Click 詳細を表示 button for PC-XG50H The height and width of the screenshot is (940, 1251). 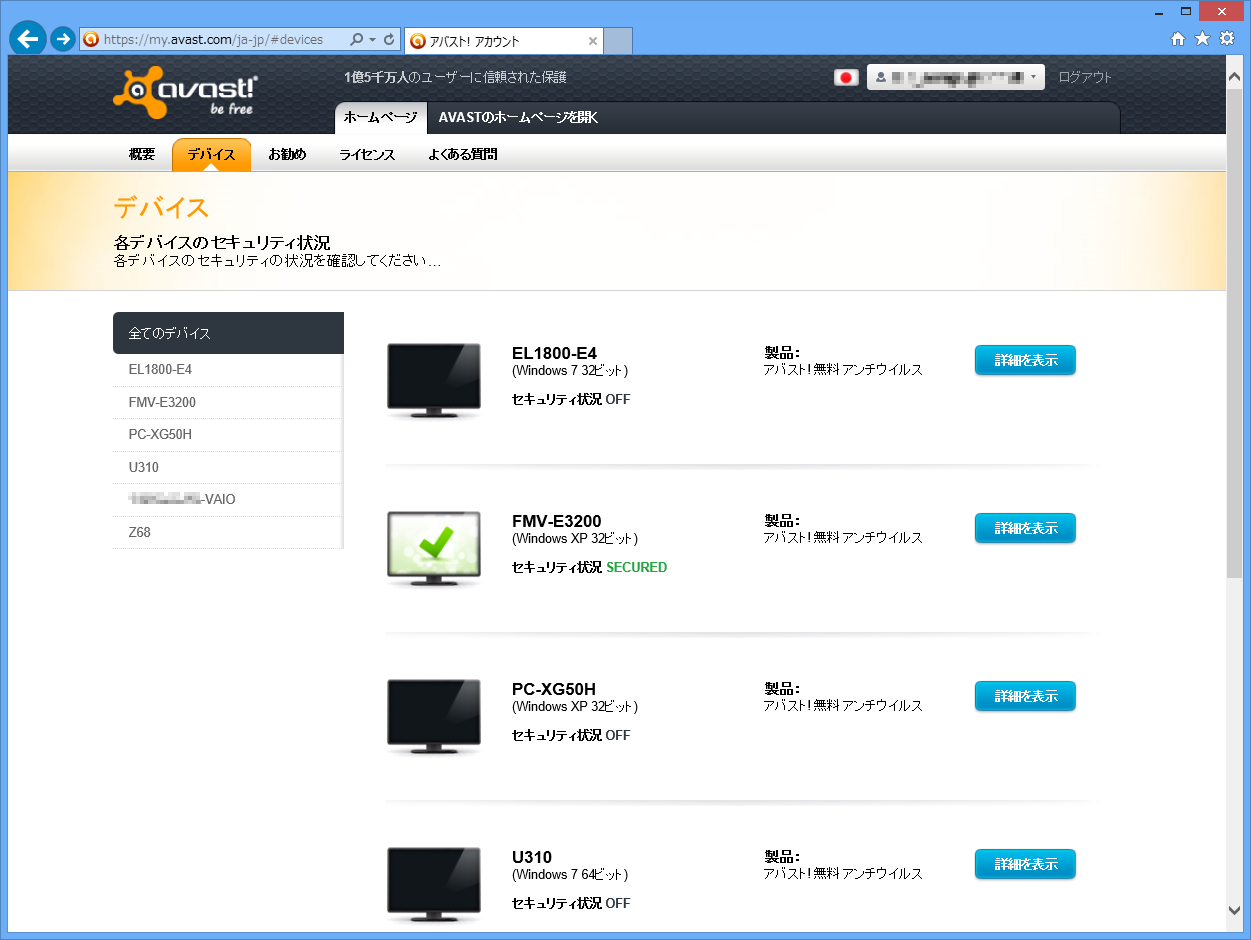click(1025, 696)
